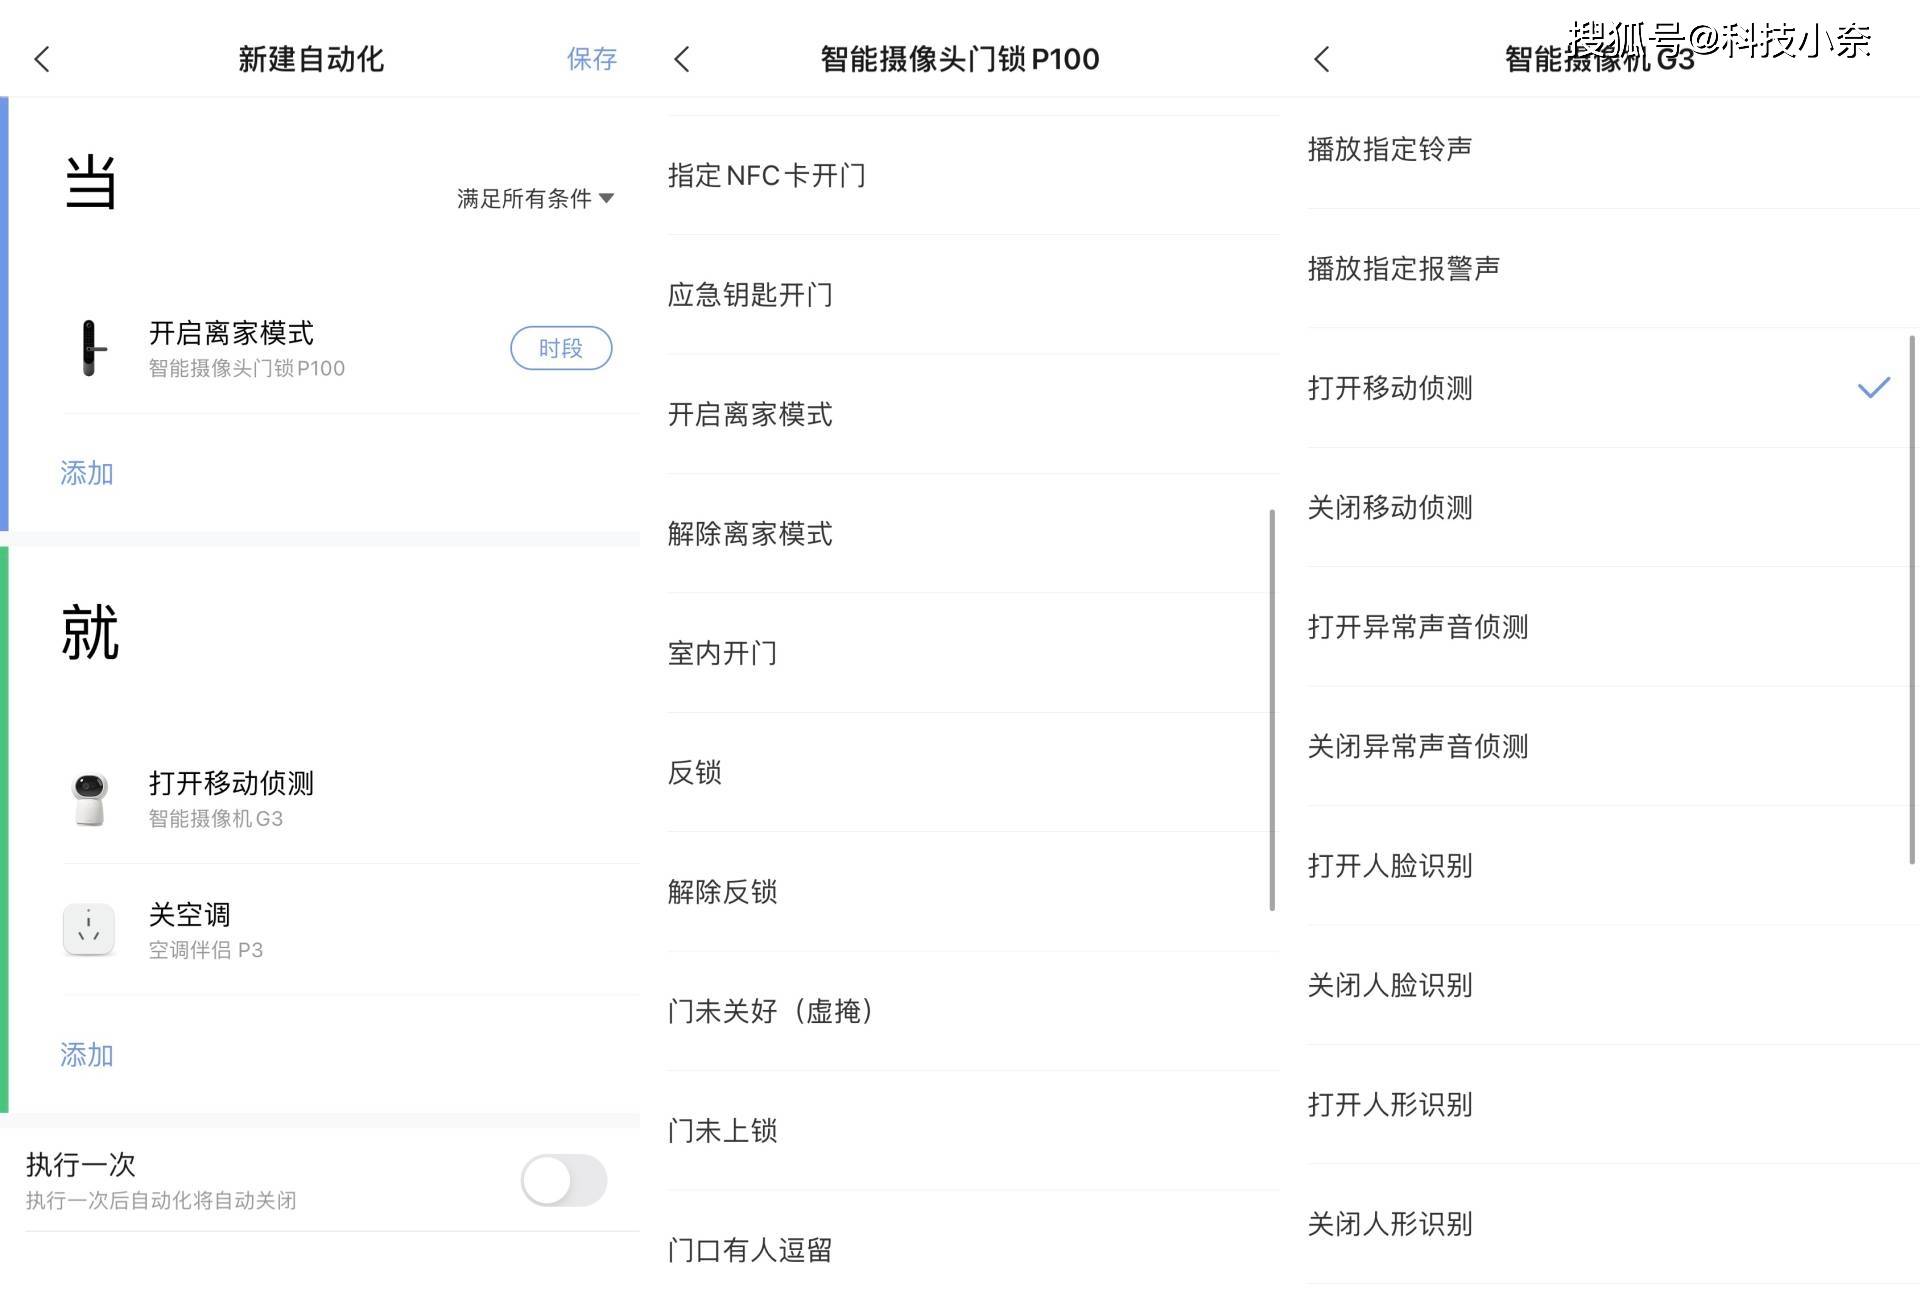
Task: Save the automation with 保存
Action: (592, 59)
